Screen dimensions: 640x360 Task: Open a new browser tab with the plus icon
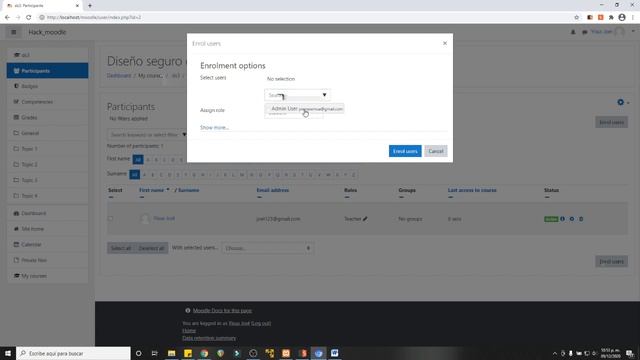point(90,6)
